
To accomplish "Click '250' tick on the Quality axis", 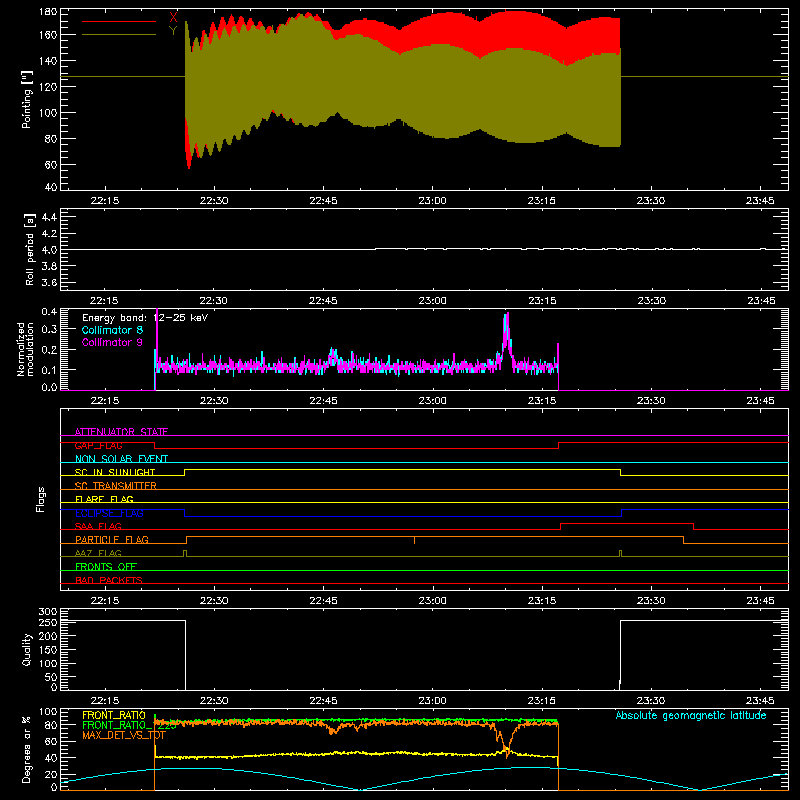I will click(x=48, y=622).
